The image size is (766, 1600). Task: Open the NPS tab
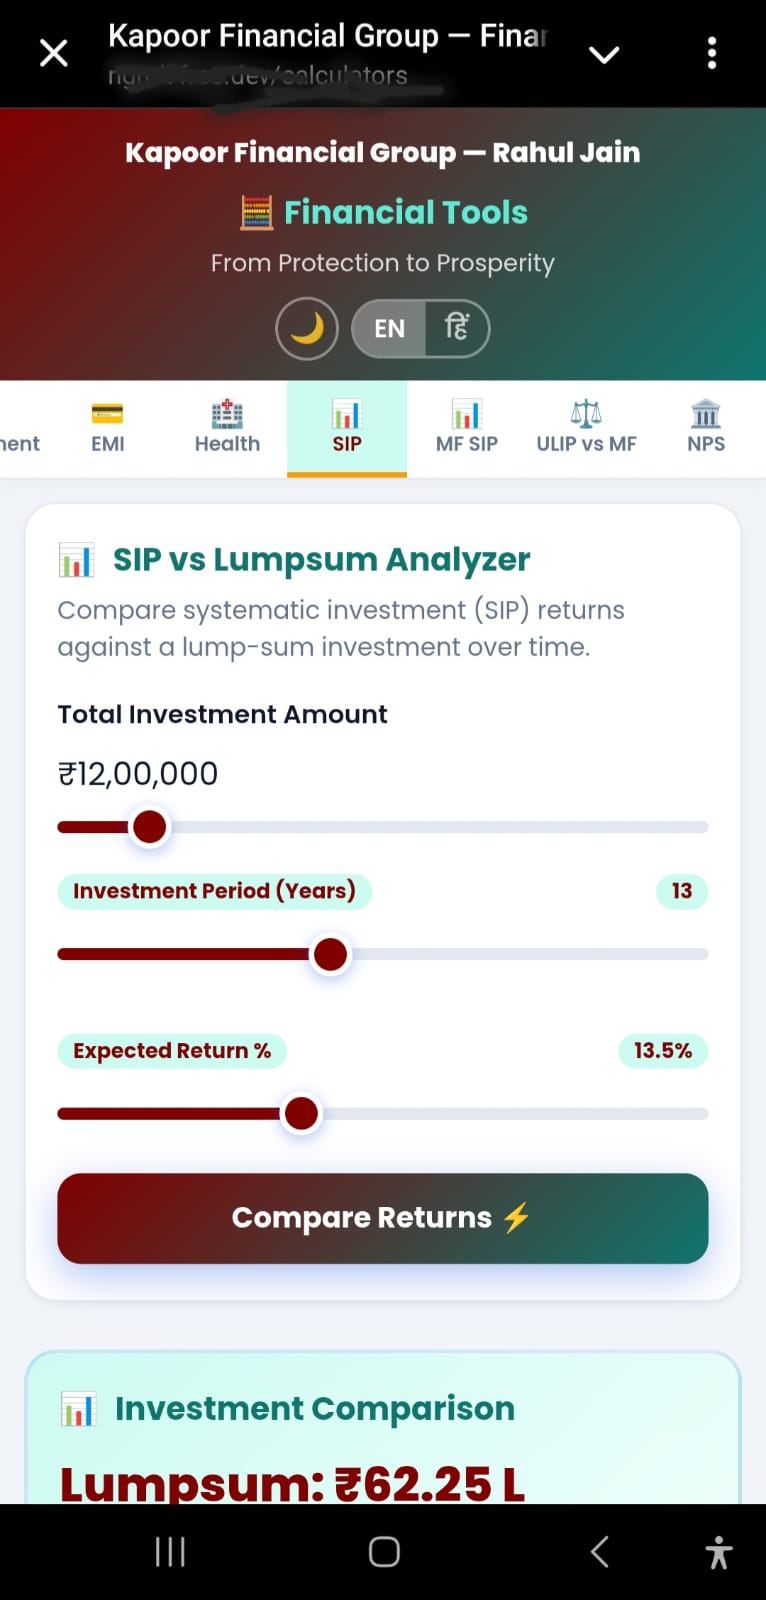[x=706, y=428]
